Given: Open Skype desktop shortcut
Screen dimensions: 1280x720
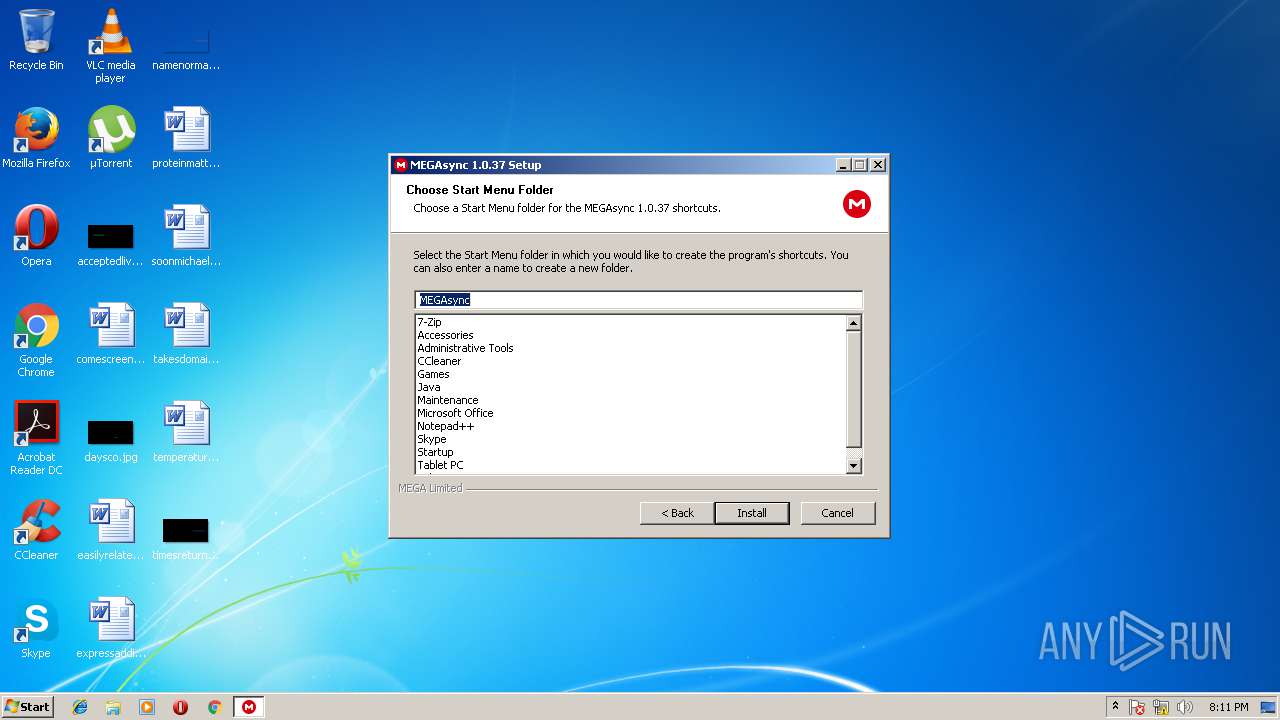Looking at the screenshot, I should tap(36, 628).
